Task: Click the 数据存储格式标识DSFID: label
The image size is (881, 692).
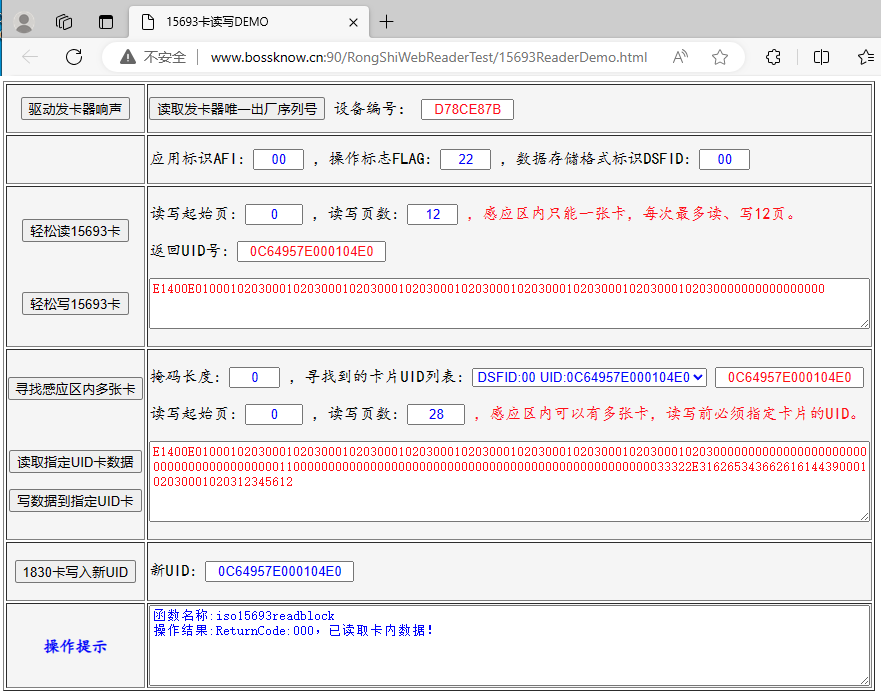Action: [x=603, y=159]
